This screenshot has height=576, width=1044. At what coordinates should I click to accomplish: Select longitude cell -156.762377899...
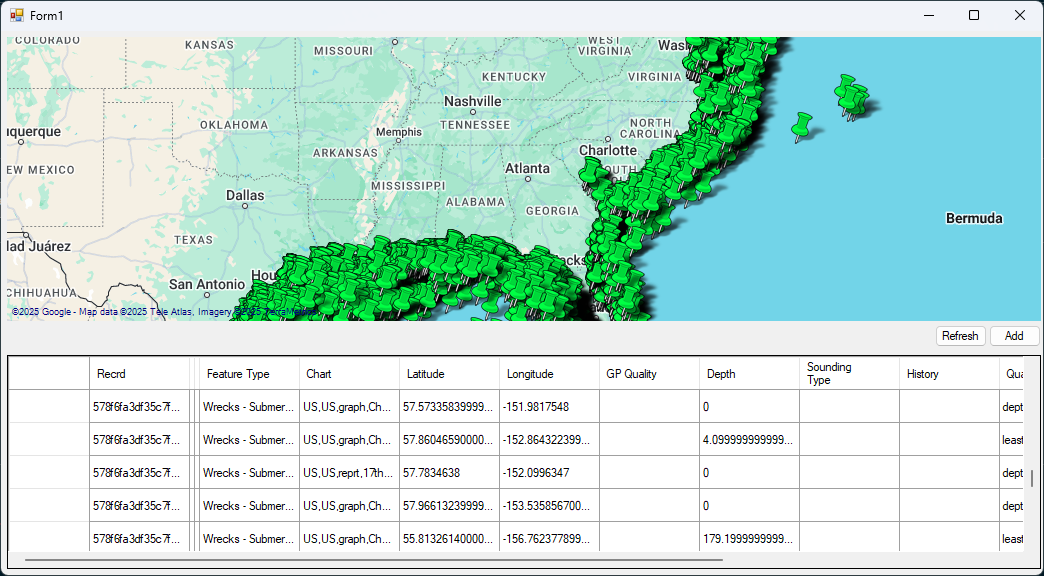pos(549,538)
